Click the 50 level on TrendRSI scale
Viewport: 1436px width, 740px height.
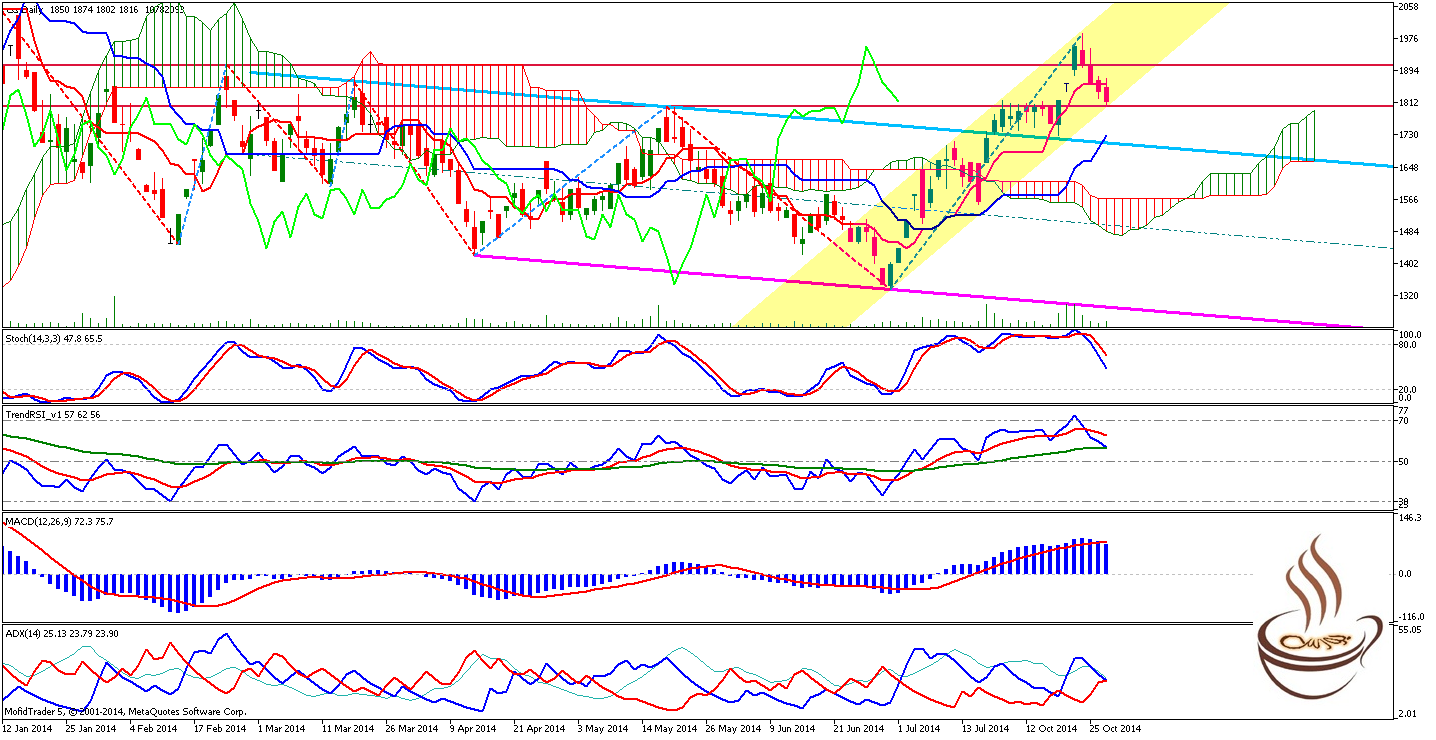1404,462
